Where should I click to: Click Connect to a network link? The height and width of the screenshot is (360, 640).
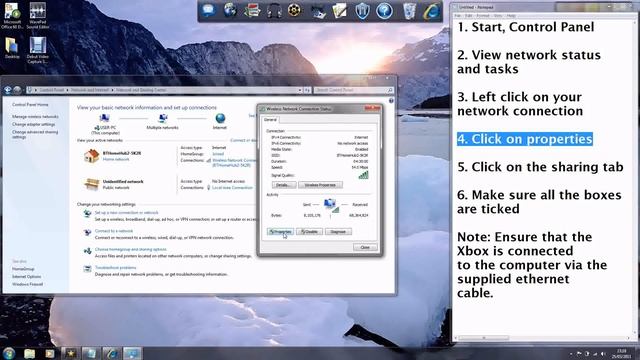[114, 231]
